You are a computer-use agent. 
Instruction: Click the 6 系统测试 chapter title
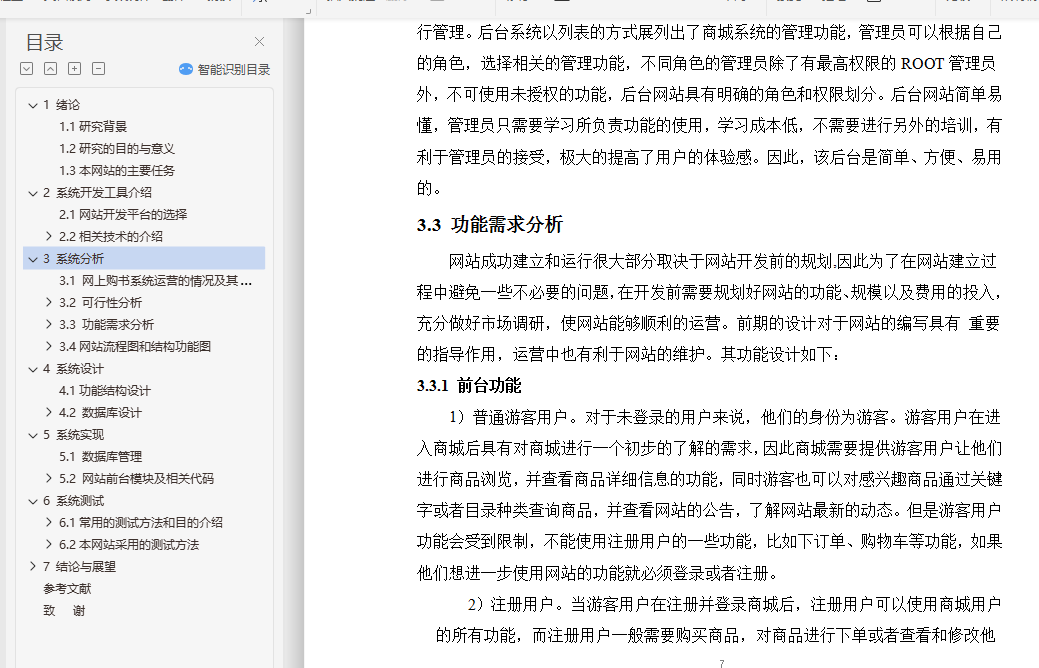(73, 500)
